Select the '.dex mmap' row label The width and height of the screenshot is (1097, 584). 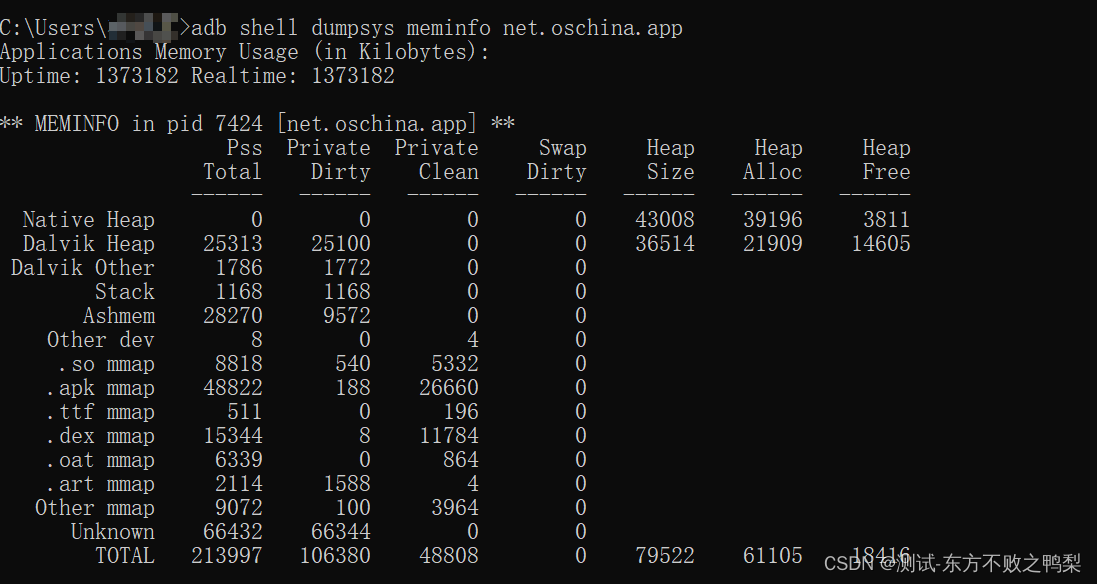(101, 436)
